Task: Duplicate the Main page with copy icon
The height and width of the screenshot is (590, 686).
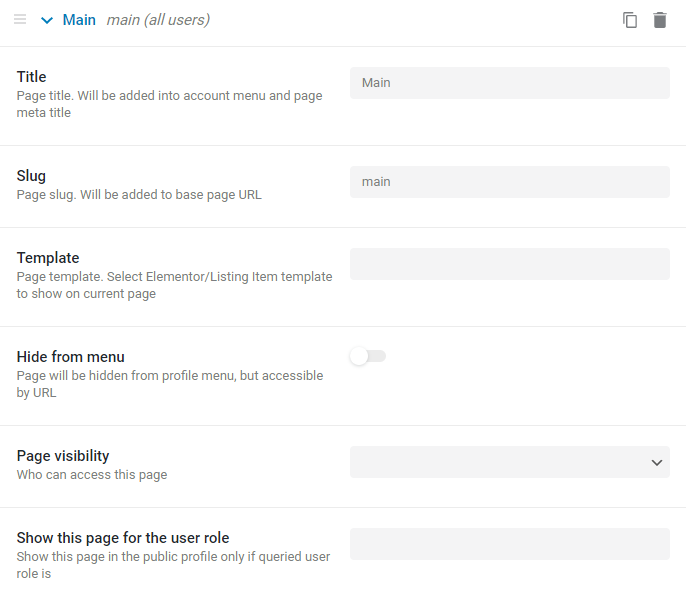Action: tap(630, 20)
